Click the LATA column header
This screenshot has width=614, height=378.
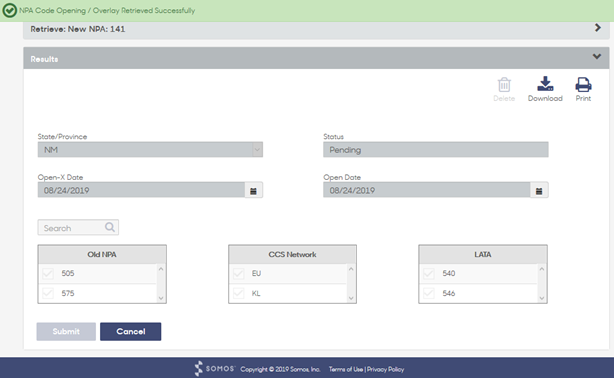(x=483, y=255)
